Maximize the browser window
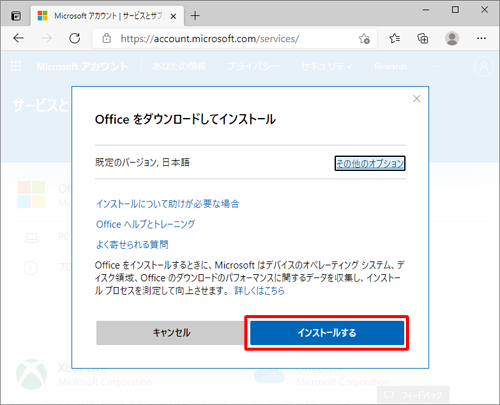 pos(455,10)
